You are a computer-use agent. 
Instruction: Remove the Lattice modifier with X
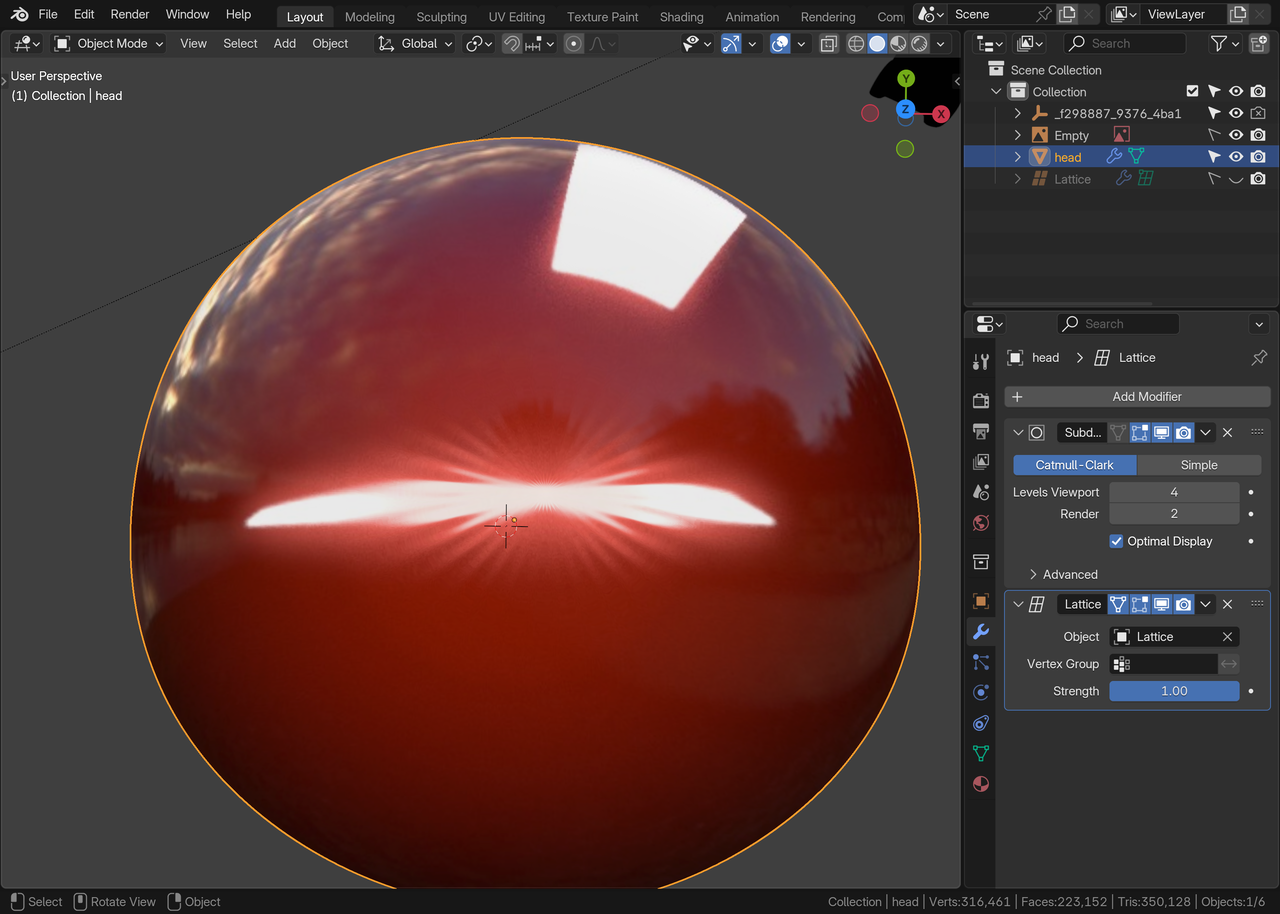coord(1228,604)
